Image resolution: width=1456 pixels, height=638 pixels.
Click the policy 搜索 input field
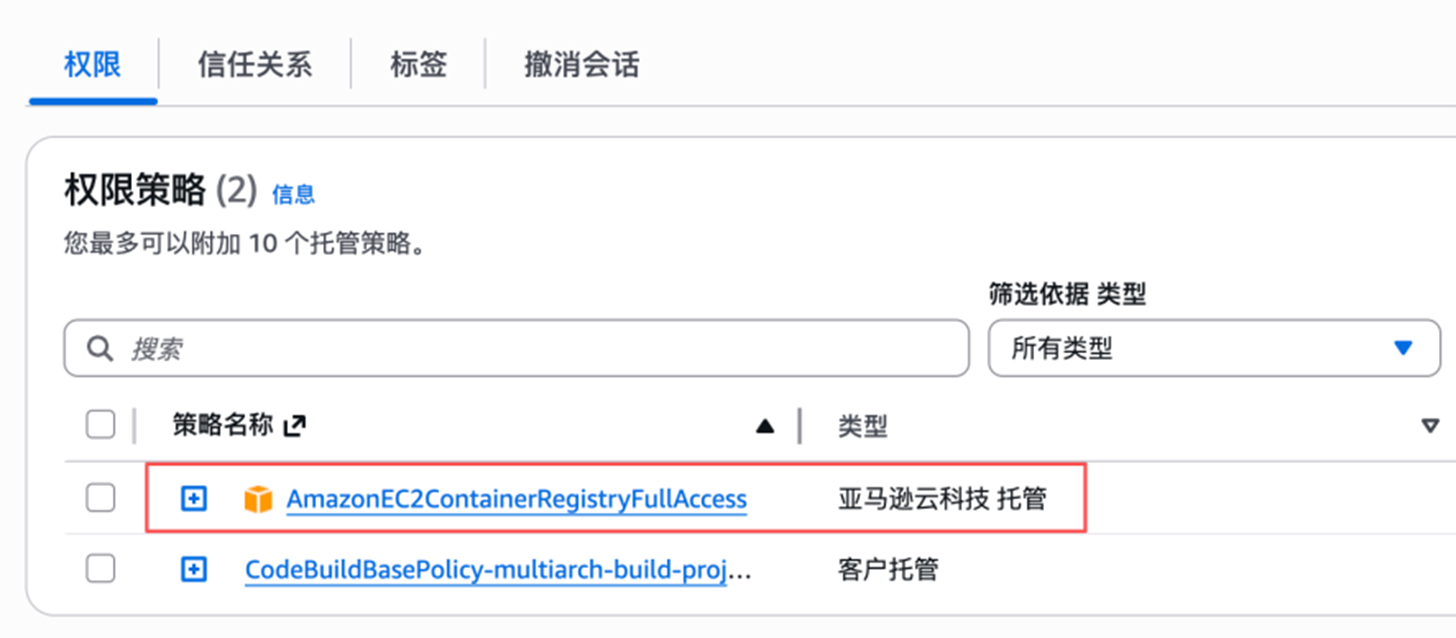(540, 348)
